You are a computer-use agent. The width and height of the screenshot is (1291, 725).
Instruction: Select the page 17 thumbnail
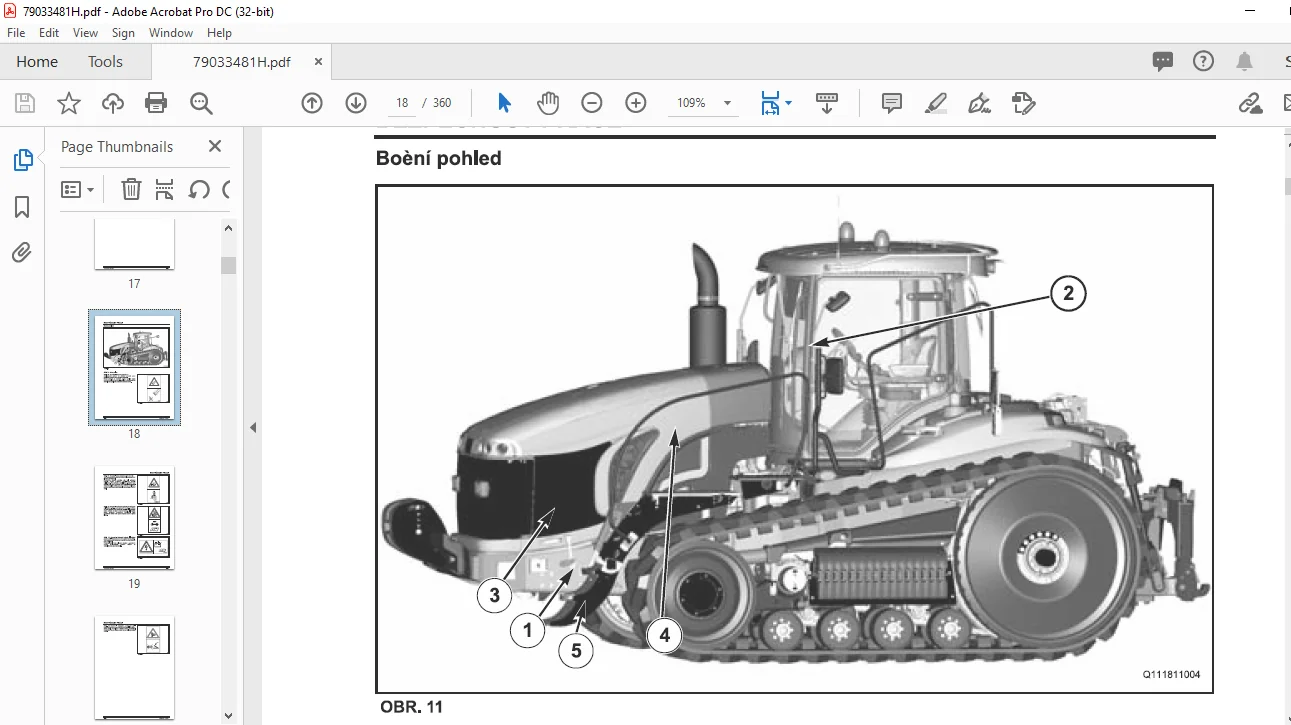point(134,244)
